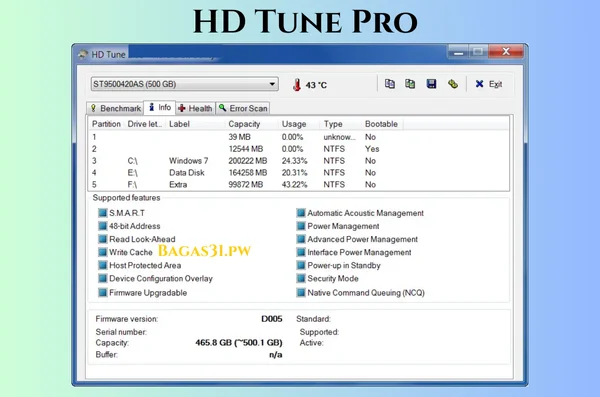Click the 43.22% usage value
600x397 pixels.
pos(294,185)
